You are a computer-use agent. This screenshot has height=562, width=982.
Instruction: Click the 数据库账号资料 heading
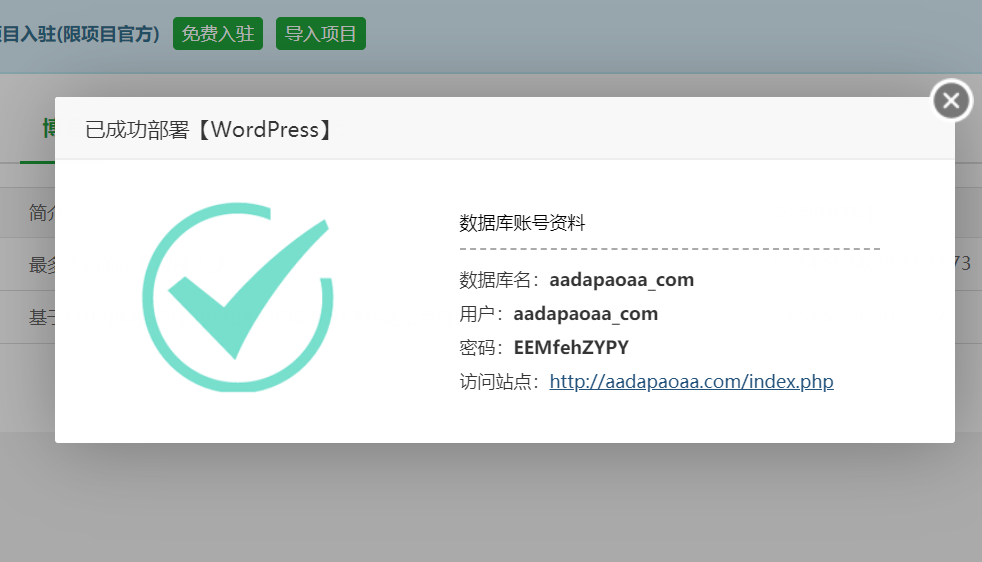[522, 223]
